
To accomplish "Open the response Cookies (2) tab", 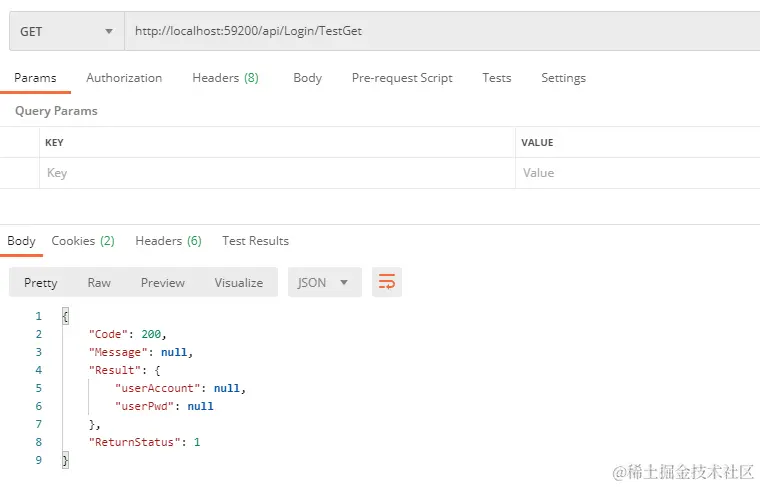I will (x=83, y=241).
